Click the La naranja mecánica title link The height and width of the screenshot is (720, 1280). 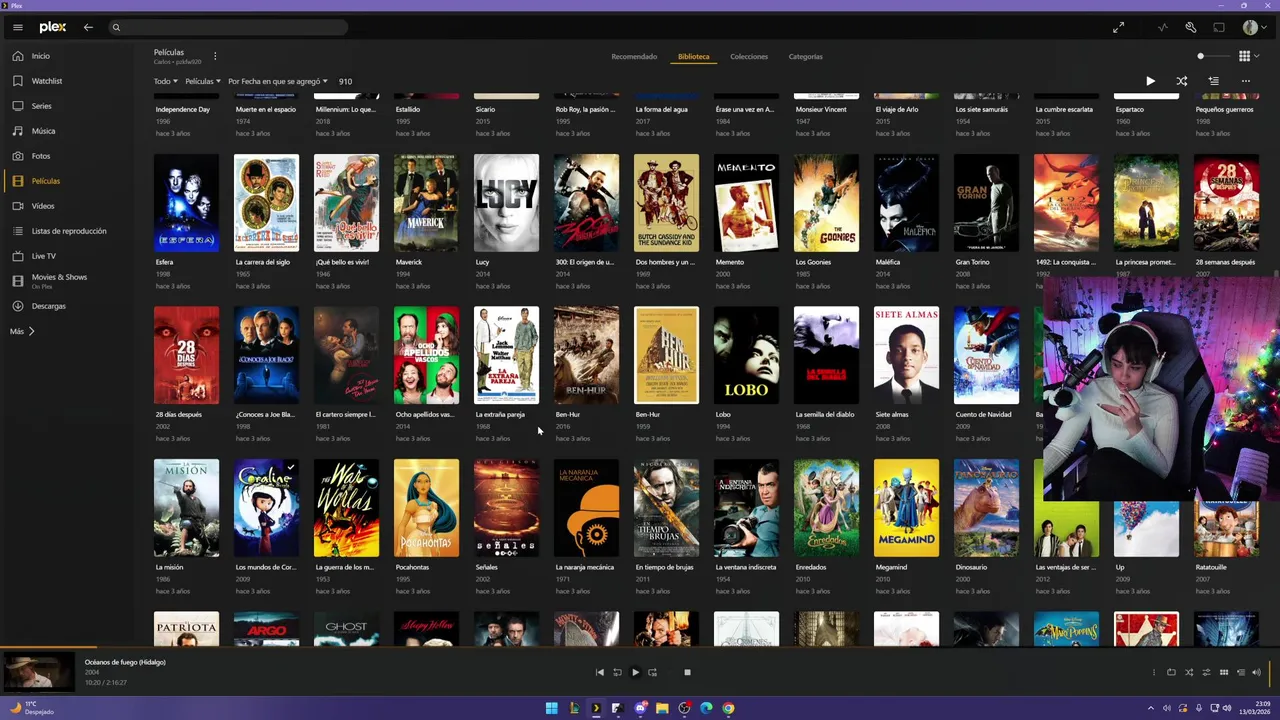click(584, 567)
